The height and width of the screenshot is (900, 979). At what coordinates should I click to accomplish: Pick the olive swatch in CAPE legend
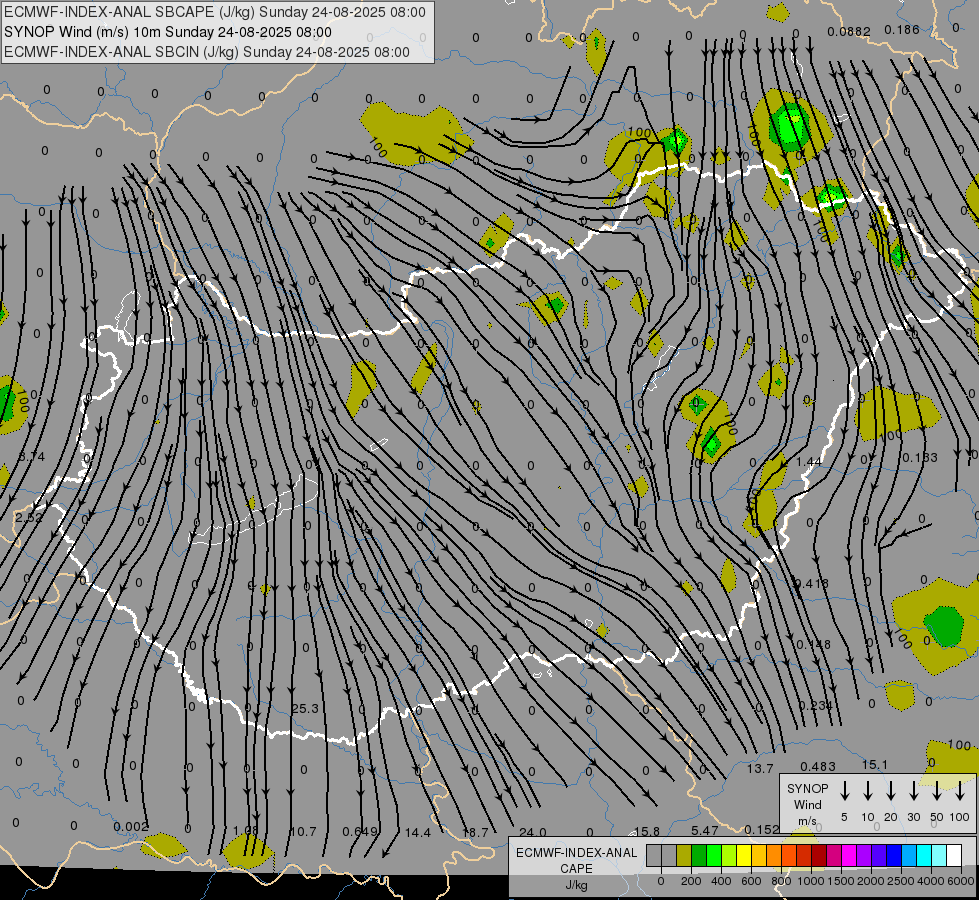(684, 855)
